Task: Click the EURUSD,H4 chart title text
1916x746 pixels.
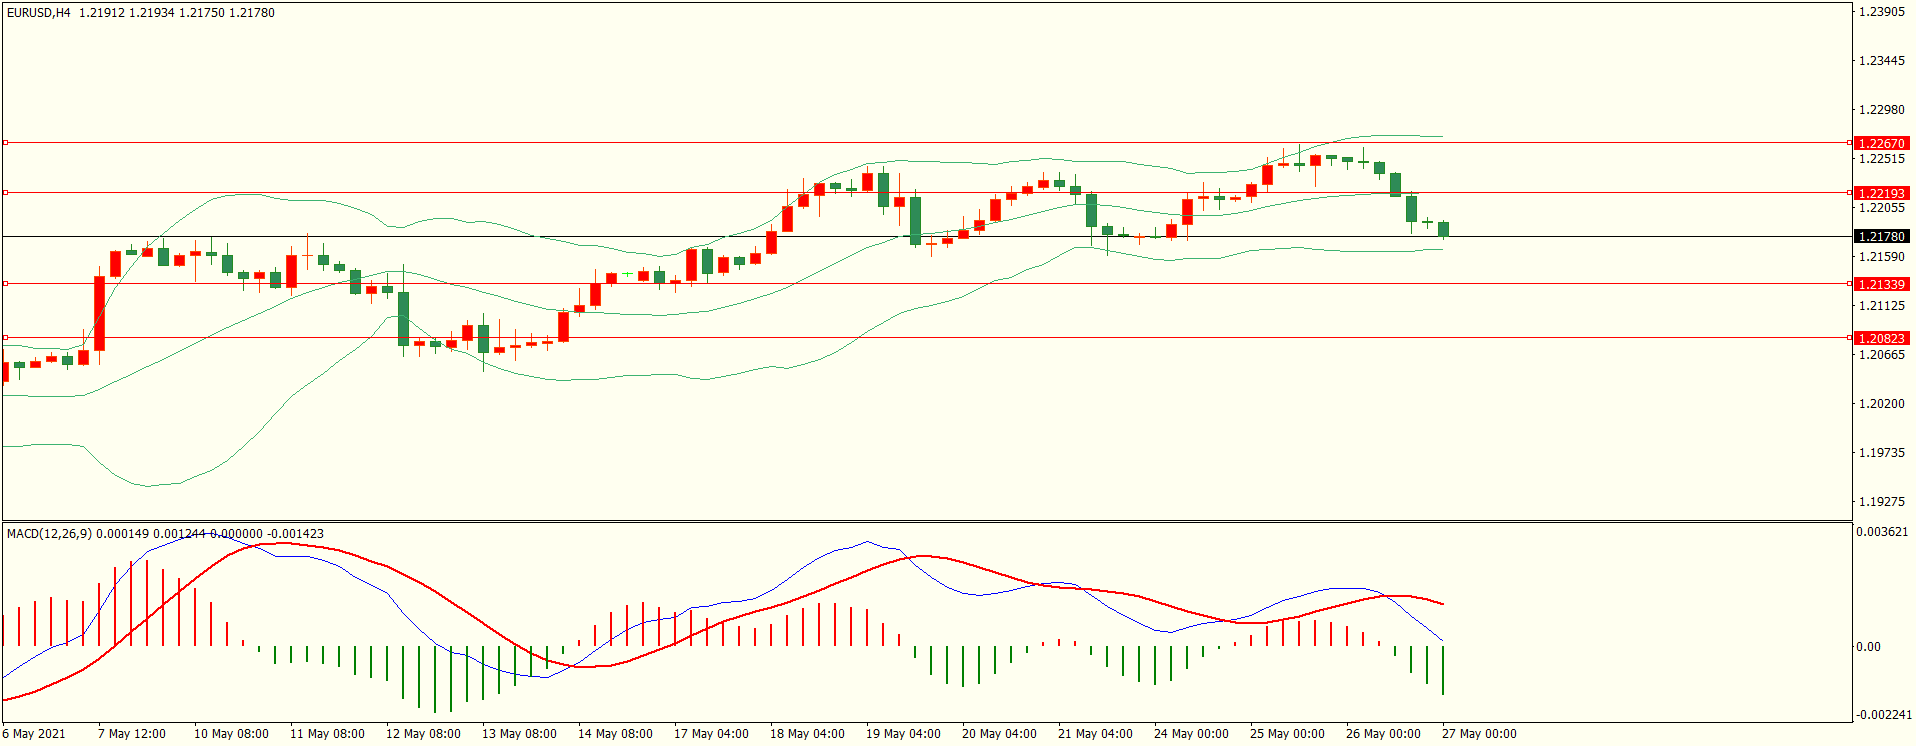Action: point(39,13)
